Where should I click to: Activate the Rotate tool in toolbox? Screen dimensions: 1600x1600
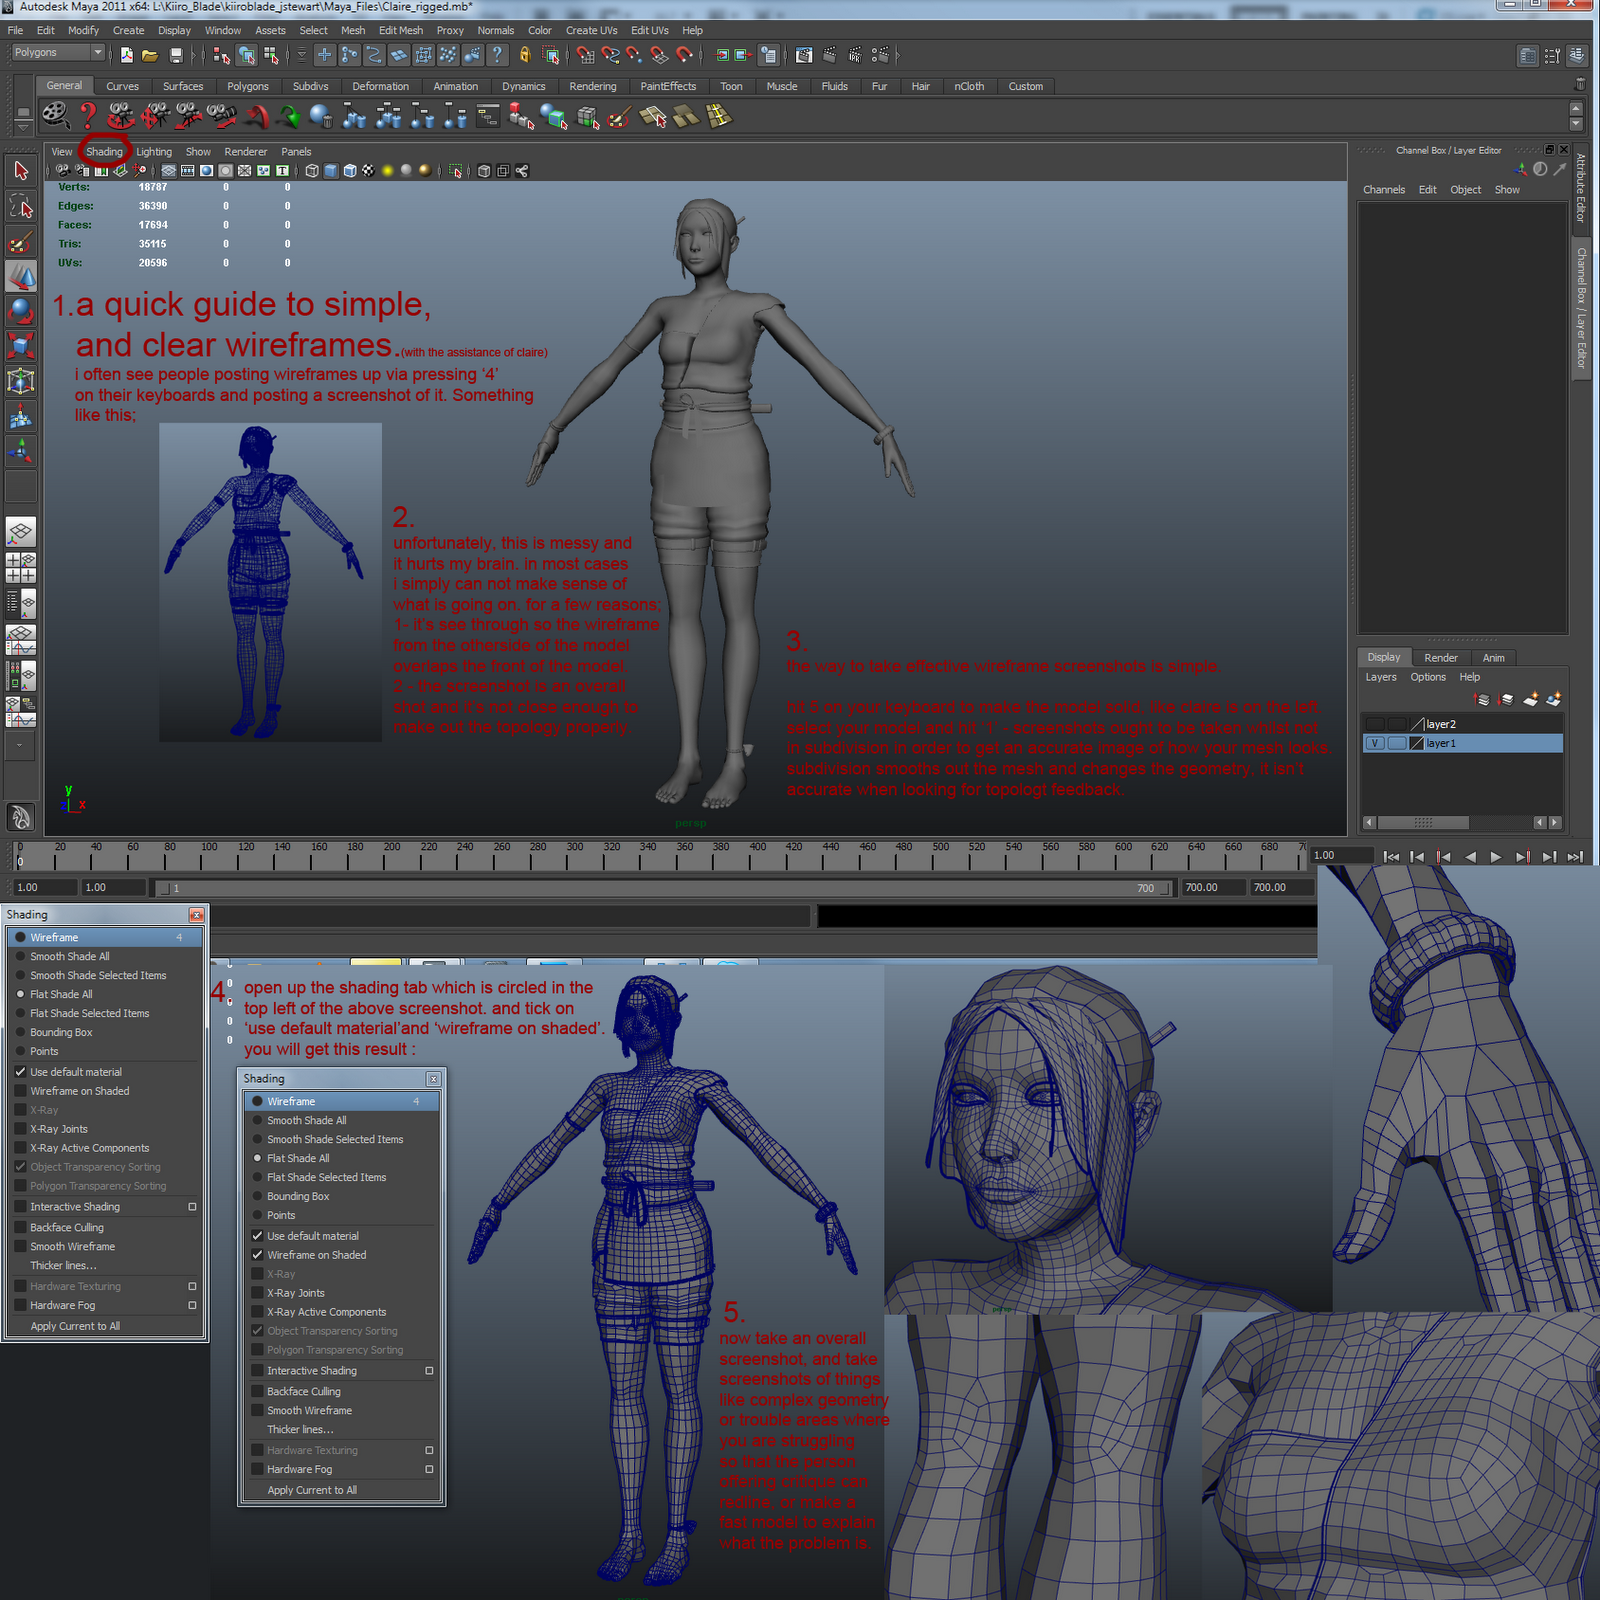(x=21, y=311)
